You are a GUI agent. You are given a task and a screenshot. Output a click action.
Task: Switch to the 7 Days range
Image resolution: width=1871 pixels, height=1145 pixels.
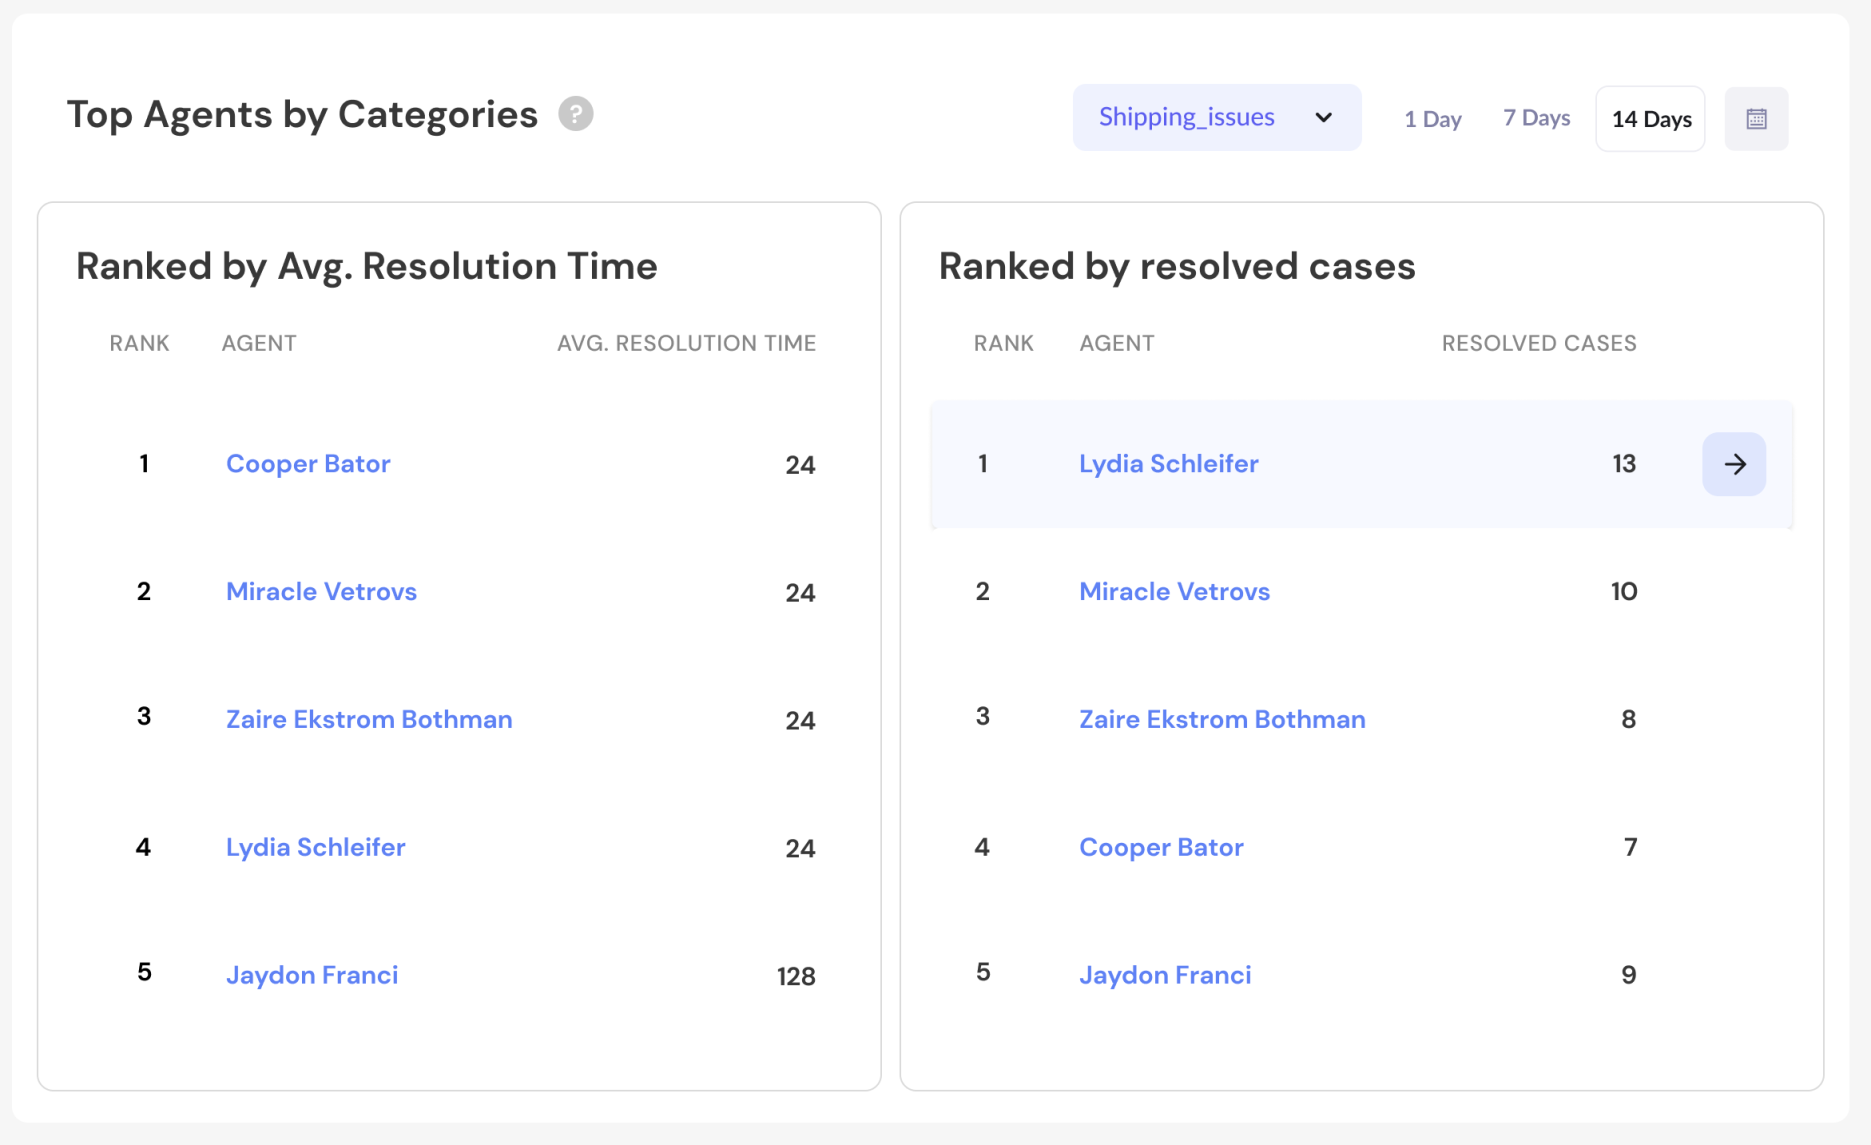(1536, 118)
